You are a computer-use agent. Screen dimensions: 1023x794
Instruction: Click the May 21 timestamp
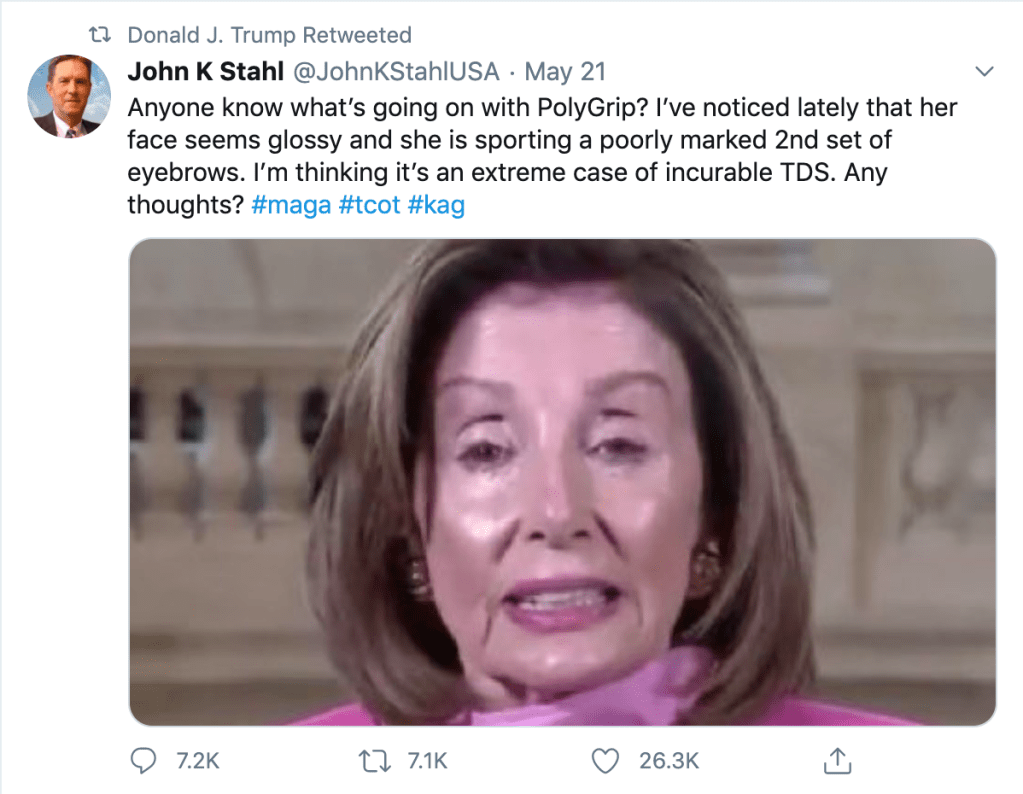565,72
